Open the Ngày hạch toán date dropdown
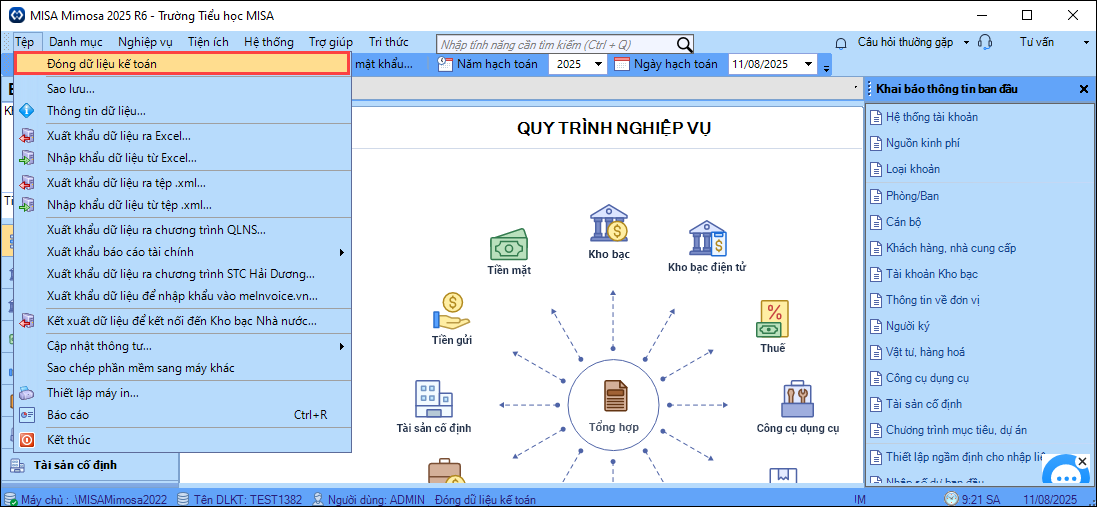The image size is (1097, 507). coord(809,64)
